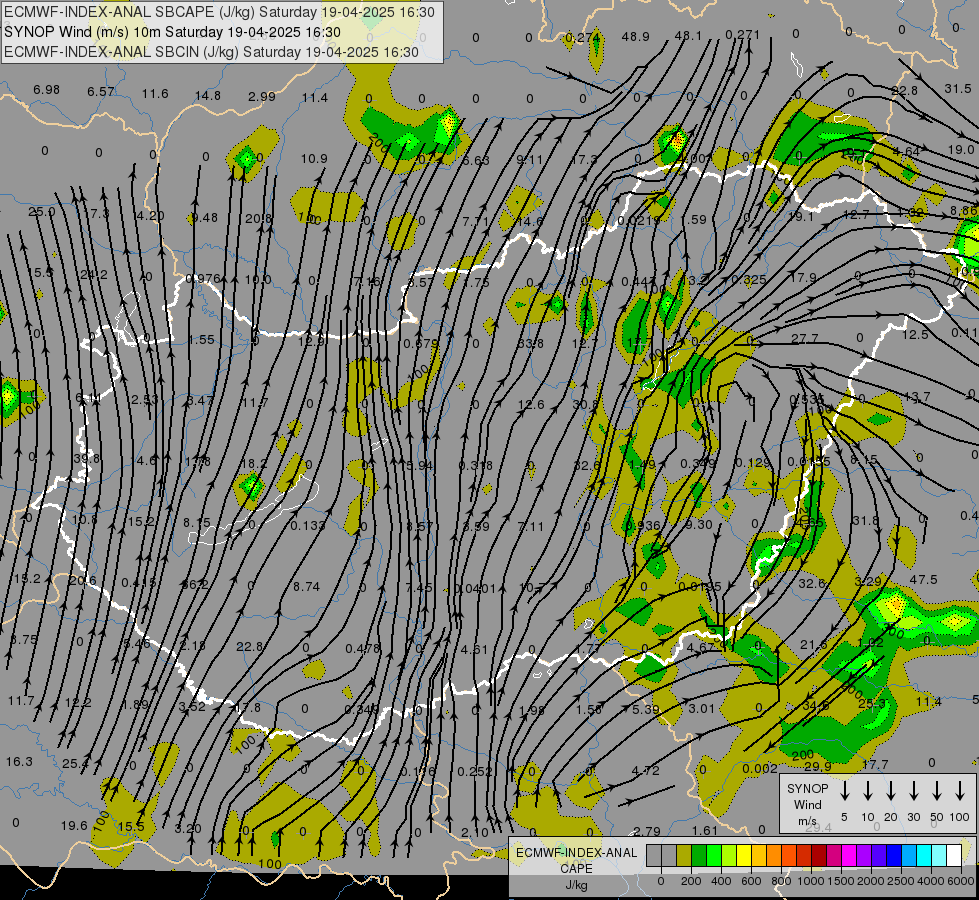Viewport: 979px width, 900px height.
Task: Select the SBCAPE title line in the header box
Action: 219,12
